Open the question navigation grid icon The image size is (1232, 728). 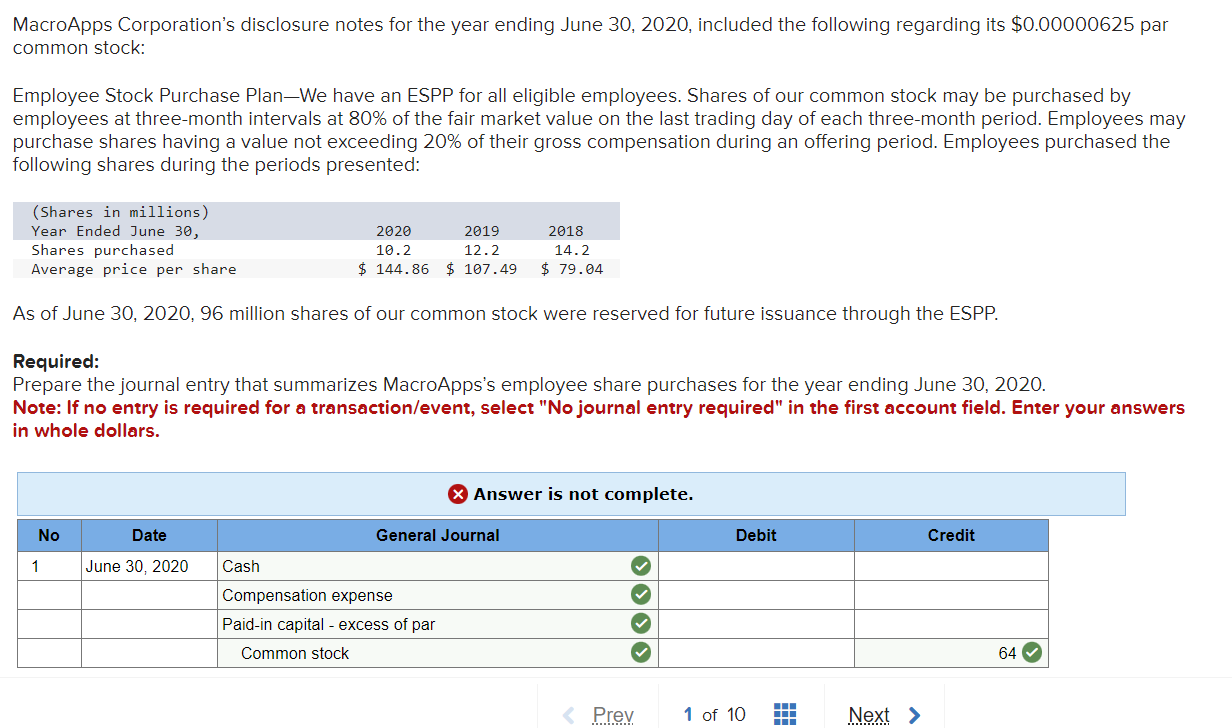pos(785,714)
